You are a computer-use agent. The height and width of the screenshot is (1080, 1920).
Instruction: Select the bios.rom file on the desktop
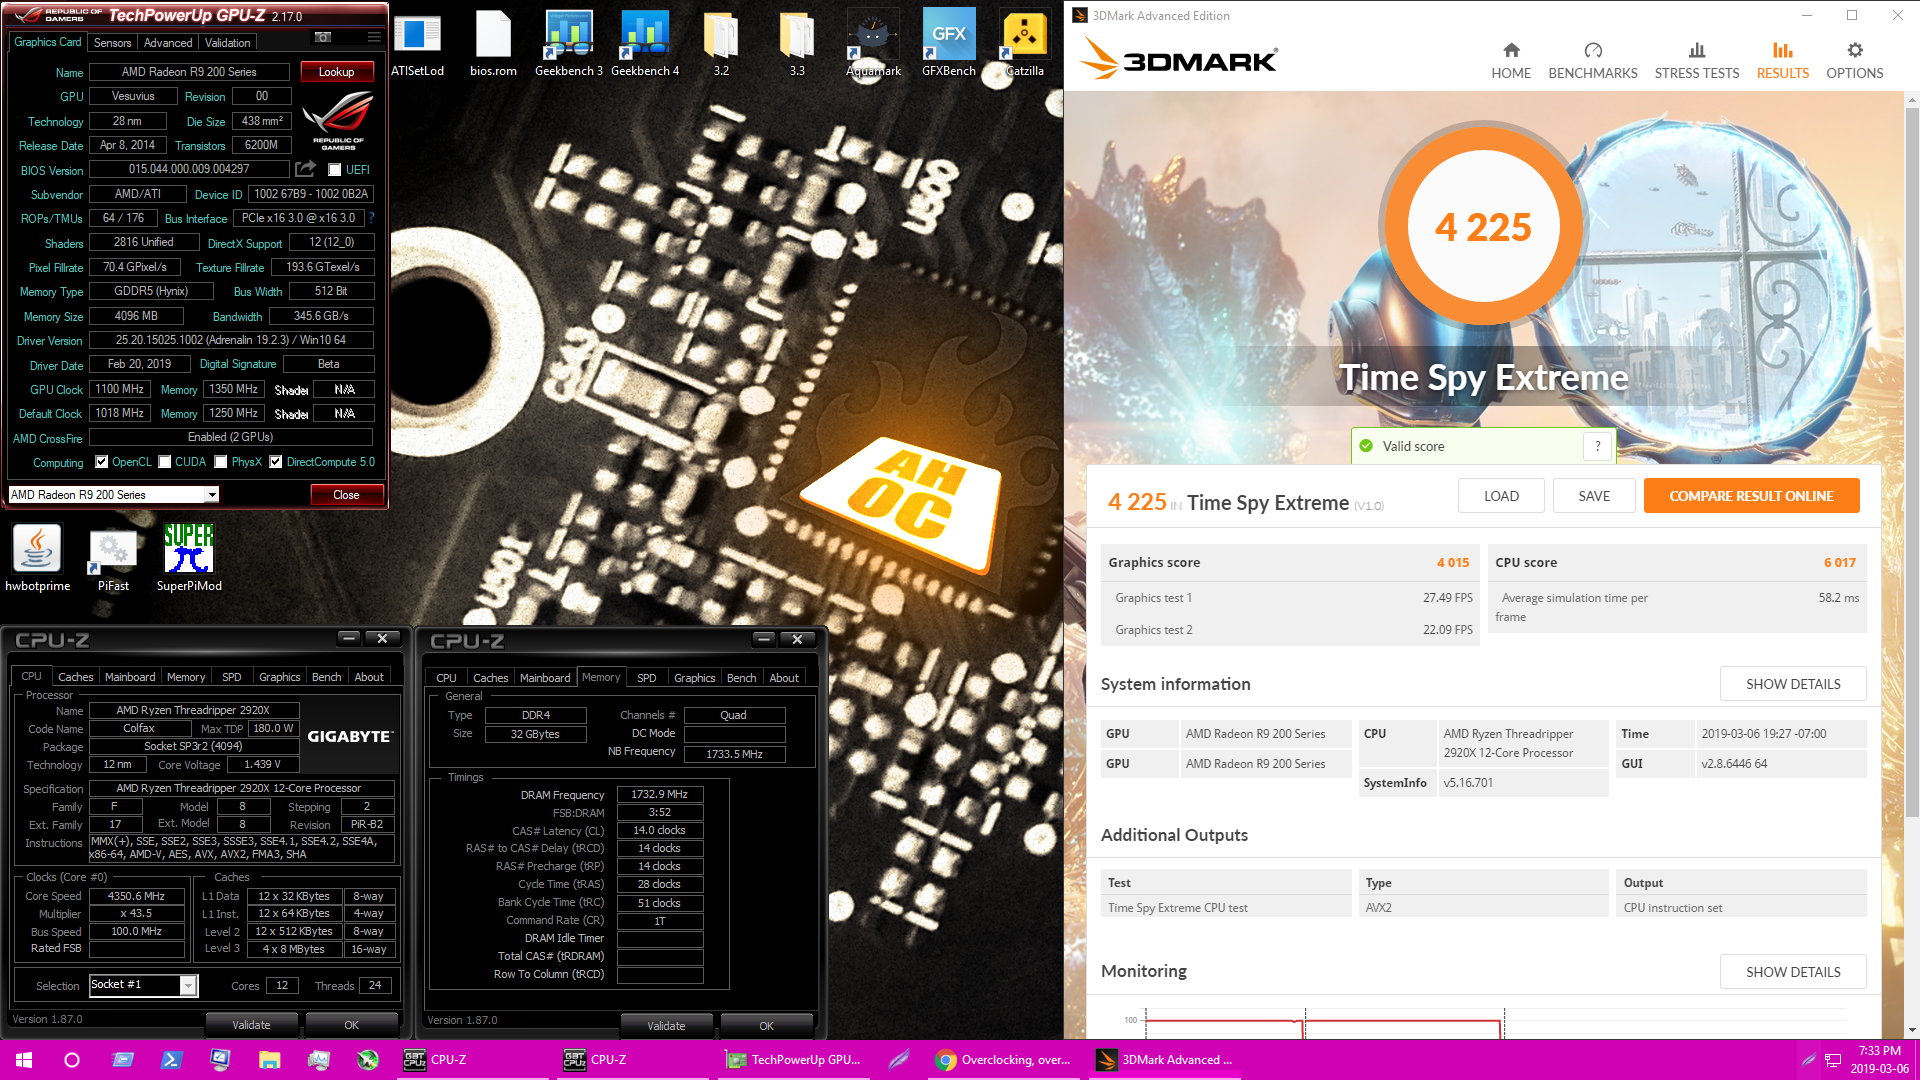[493, 44]
